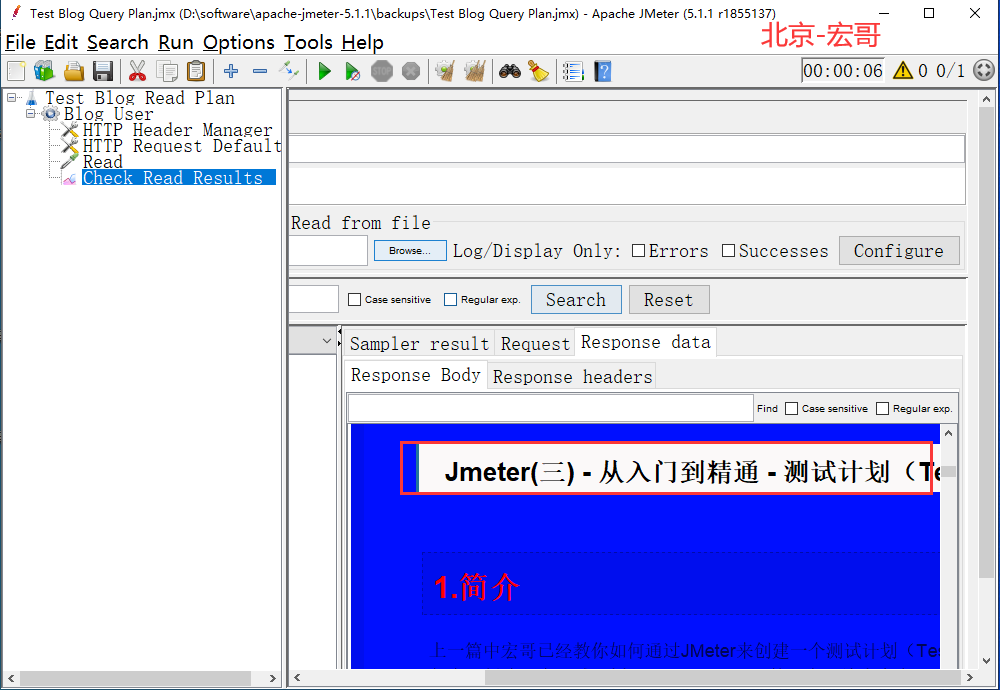Tick Case sensitive beside Find in Response Body
The height and width of the screenshot is (690, 1000).
(791, 409)
